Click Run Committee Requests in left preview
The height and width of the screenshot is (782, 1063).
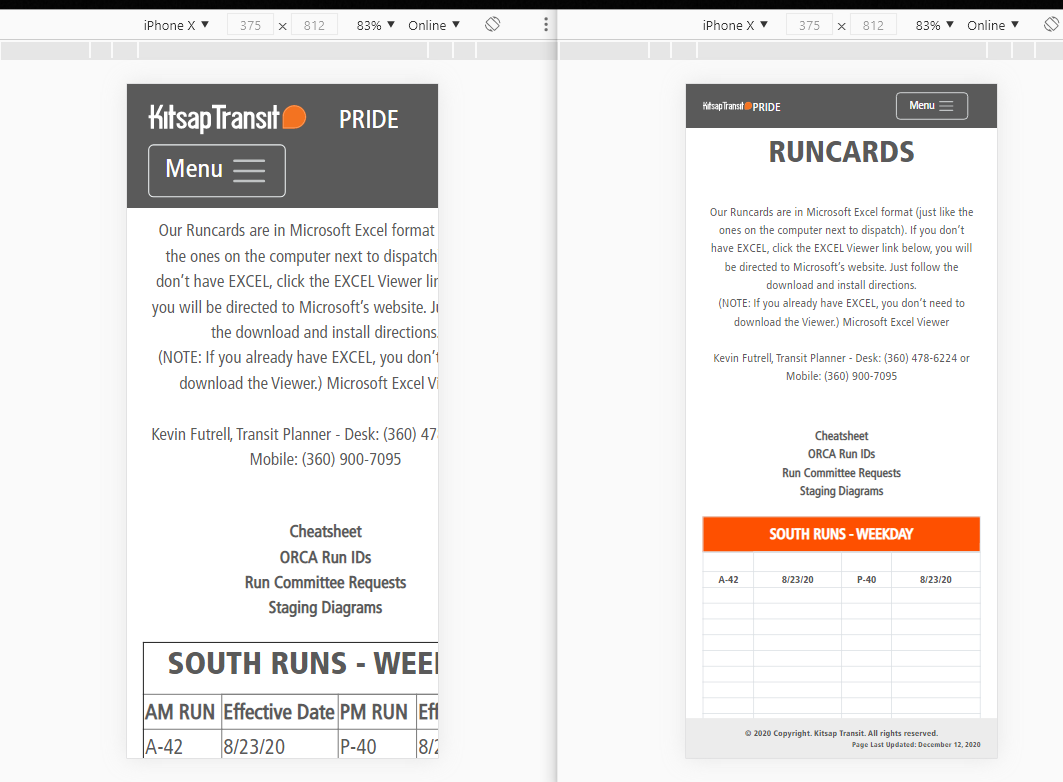325,582
